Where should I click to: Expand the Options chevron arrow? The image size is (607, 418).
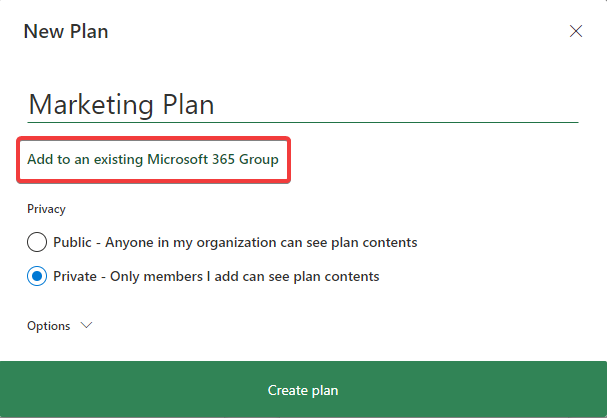click(85, 326)
